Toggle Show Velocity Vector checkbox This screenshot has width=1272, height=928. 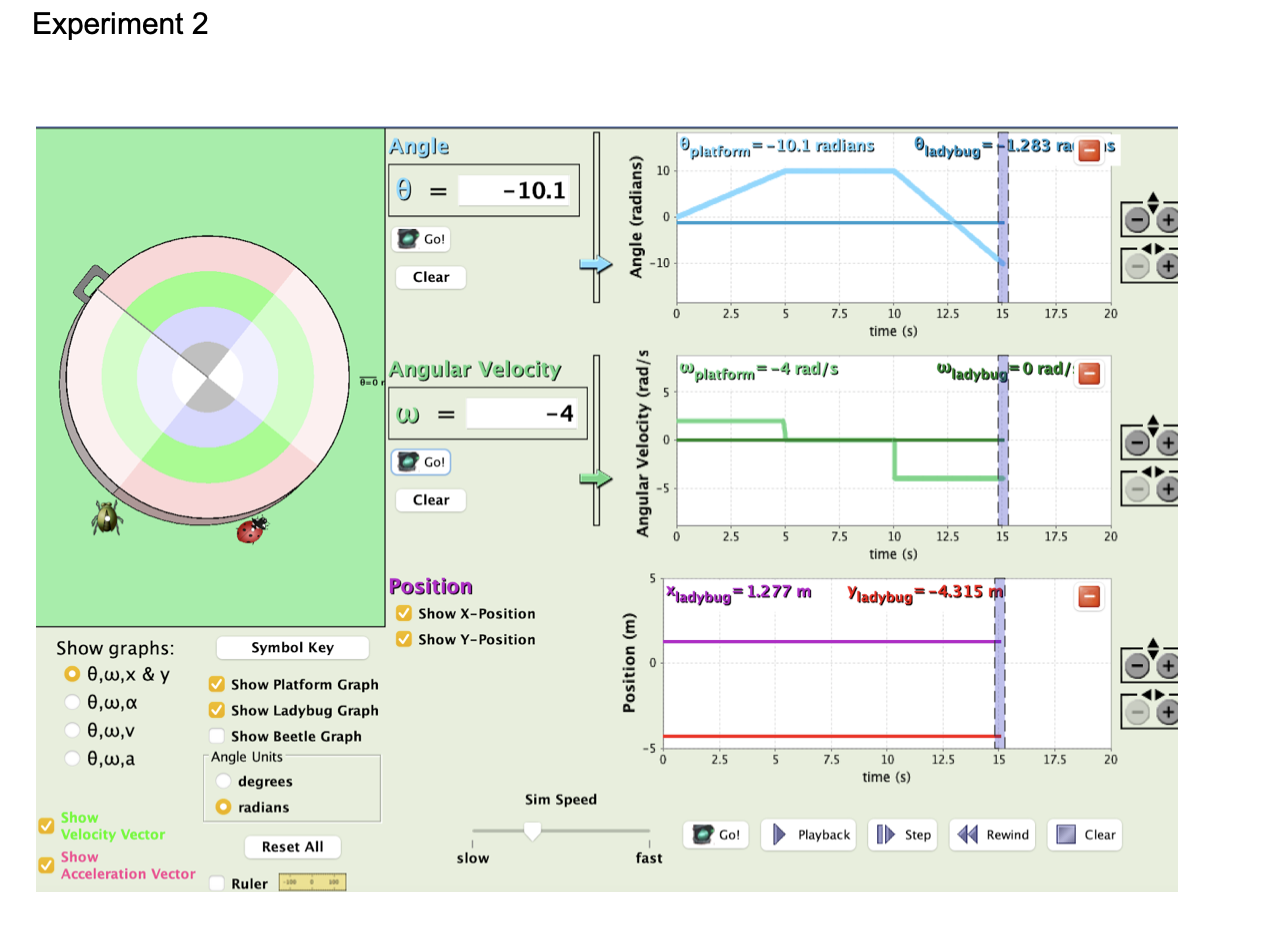pyautogui.click(x=45, y=826)
